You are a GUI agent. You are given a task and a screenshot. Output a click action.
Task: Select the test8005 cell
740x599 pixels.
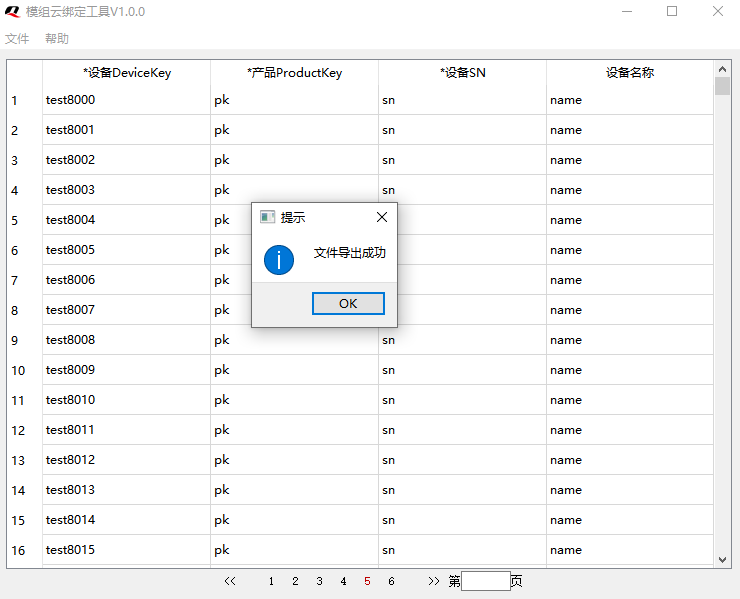pyautogui.click(x=126, y=250)
